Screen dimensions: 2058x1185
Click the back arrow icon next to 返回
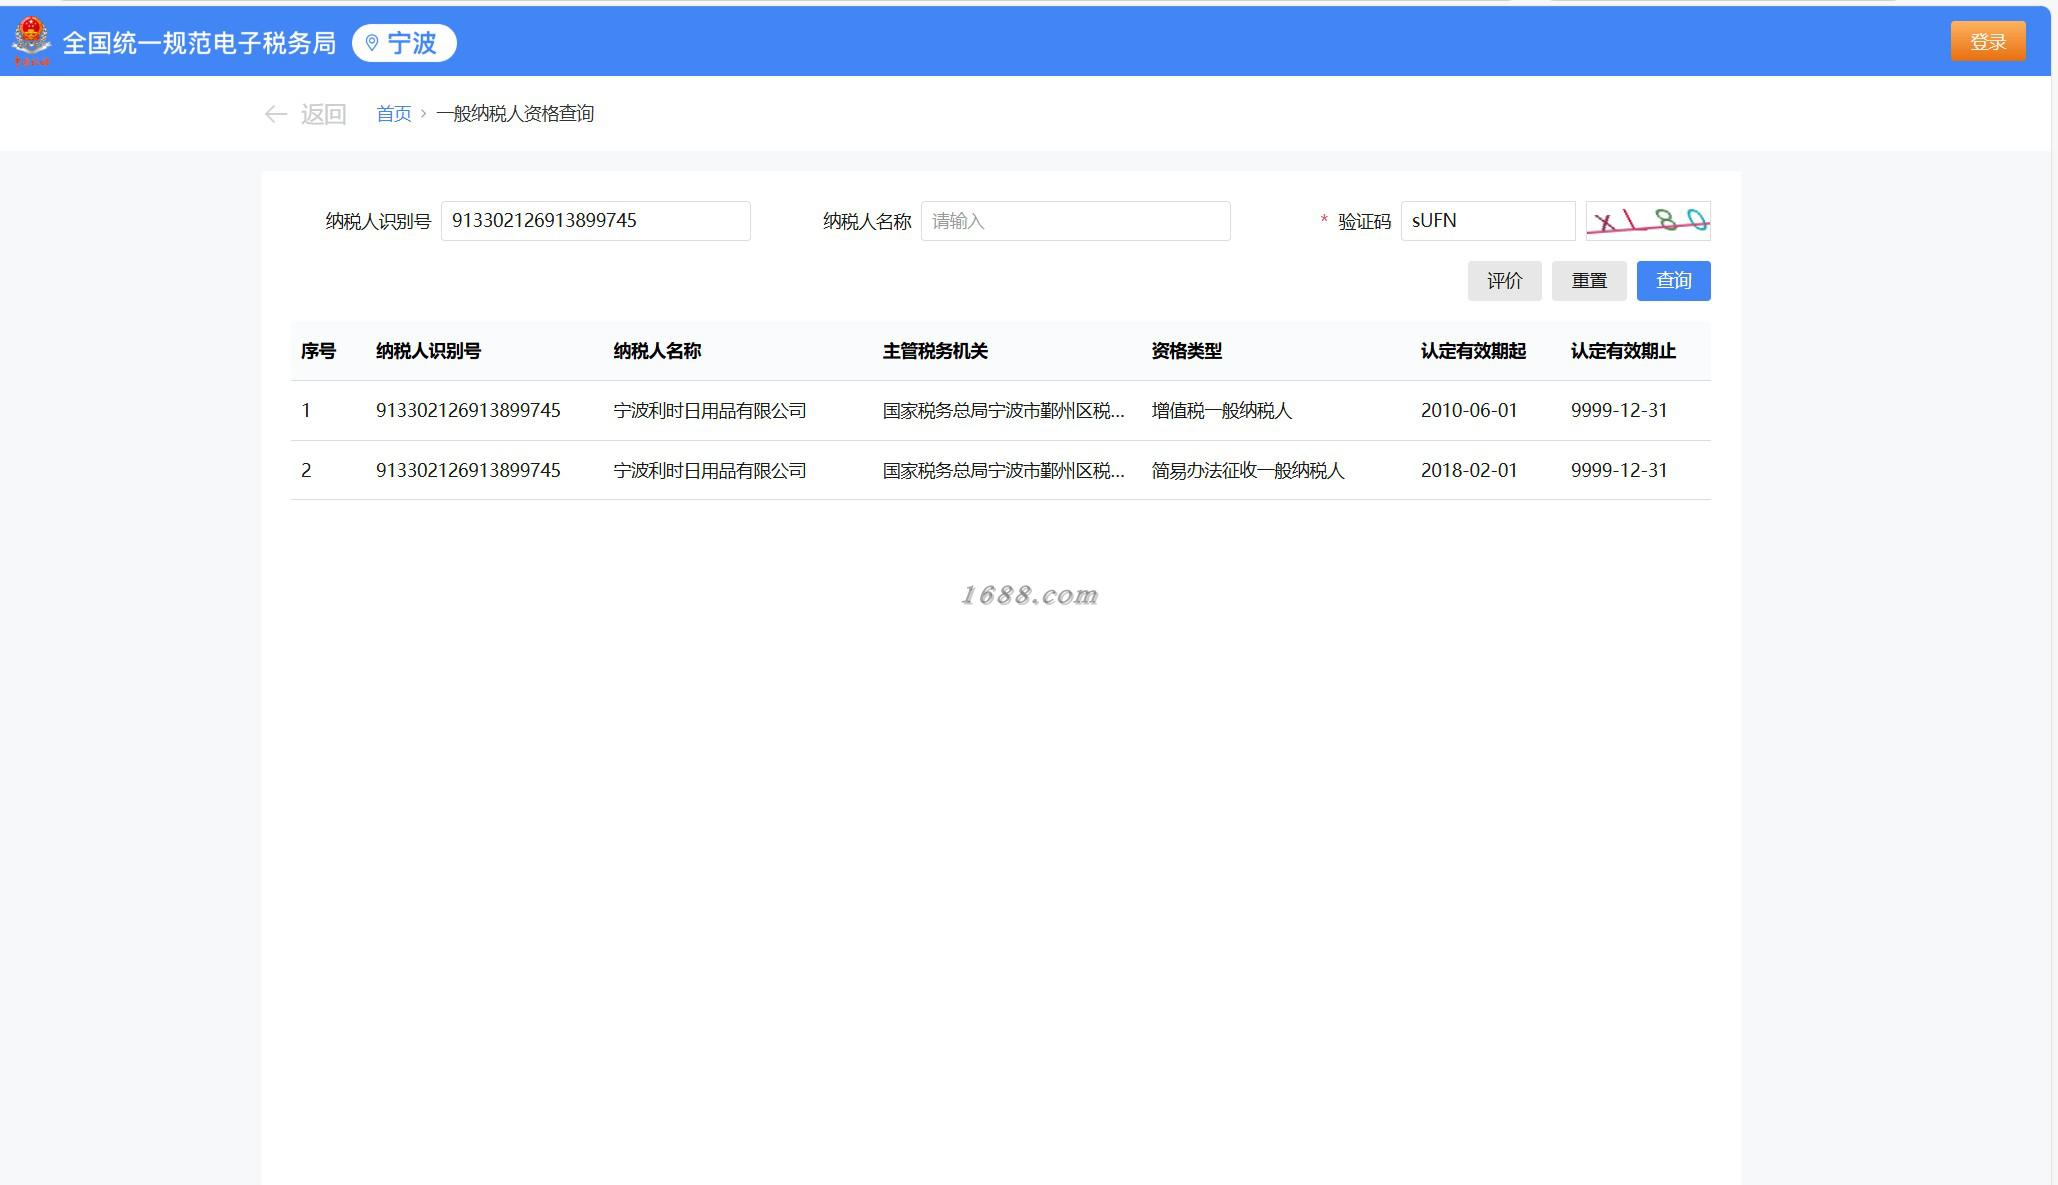(275, 114)
